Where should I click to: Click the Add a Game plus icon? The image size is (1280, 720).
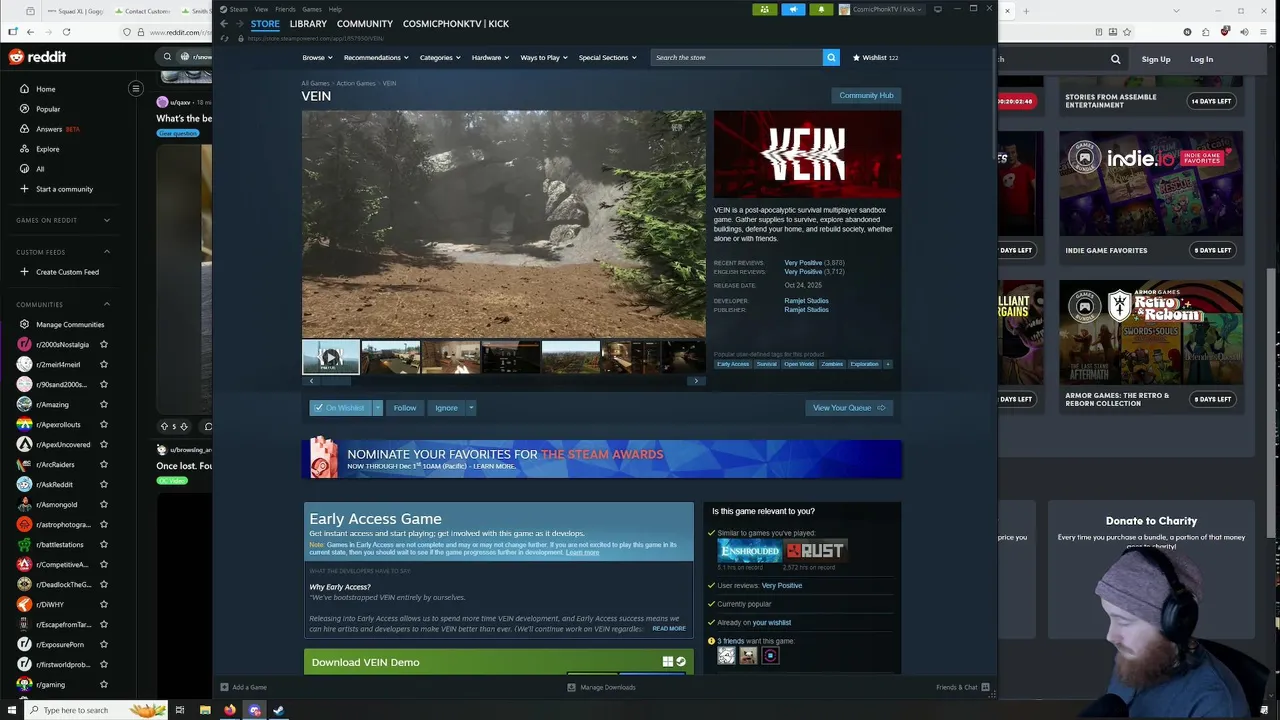pyautogui.click(x=225, y=687)
